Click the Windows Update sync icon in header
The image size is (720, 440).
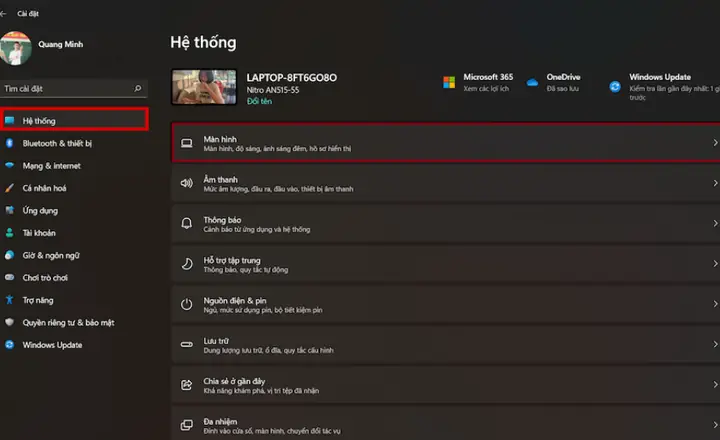pyautogui.click(x=615, y=86)
